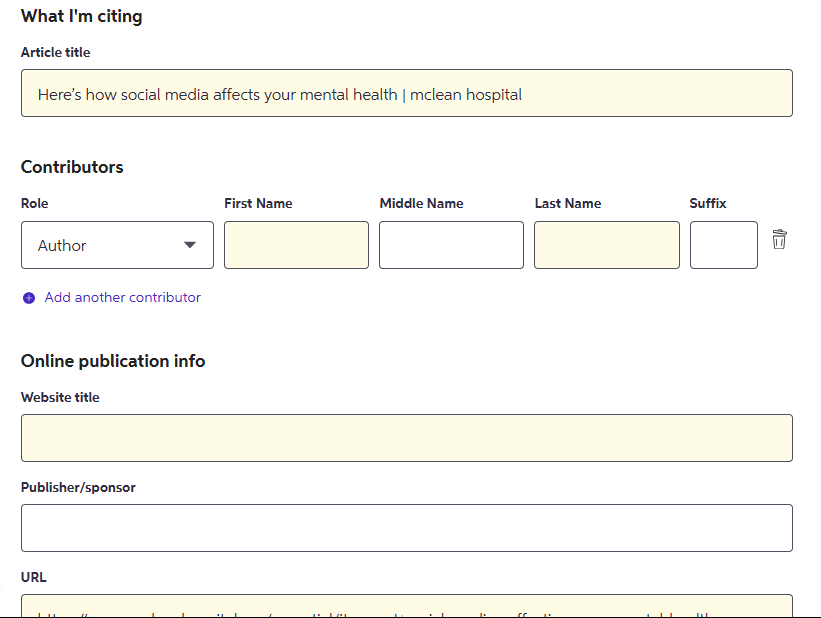Place cursor in the Last Name field
This screenshot has height=618, width=821.
[x=606, y=244]
